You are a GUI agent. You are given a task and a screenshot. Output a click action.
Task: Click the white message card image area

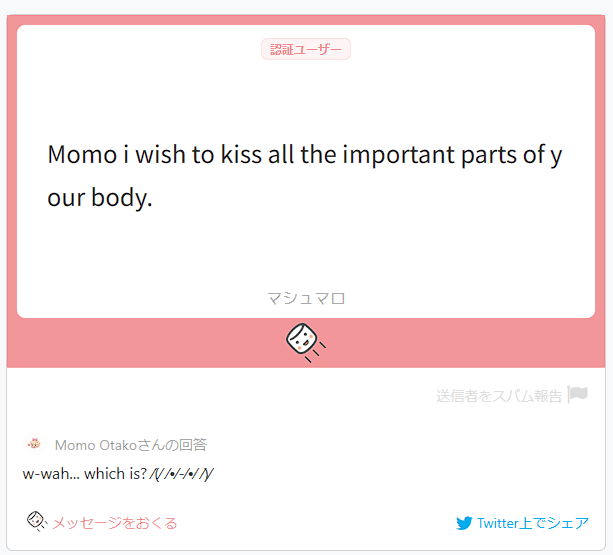click(x=306, y=171)
